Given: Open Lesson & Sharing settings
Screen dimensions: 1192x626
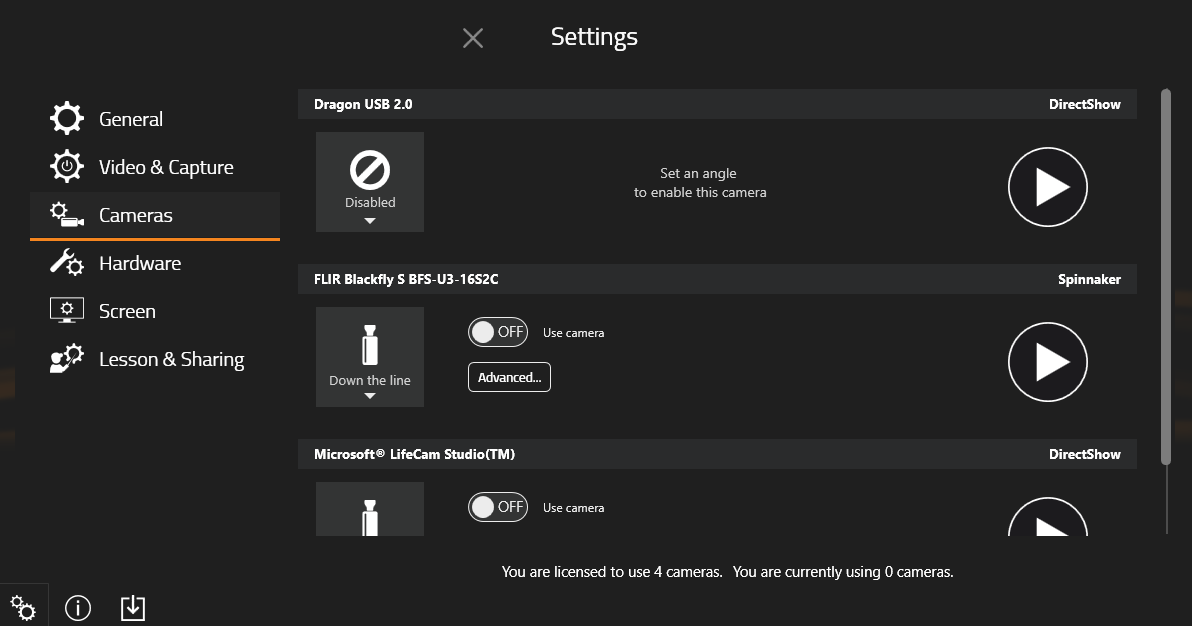Looking at the screenshot, I should (x=155, y=359).
